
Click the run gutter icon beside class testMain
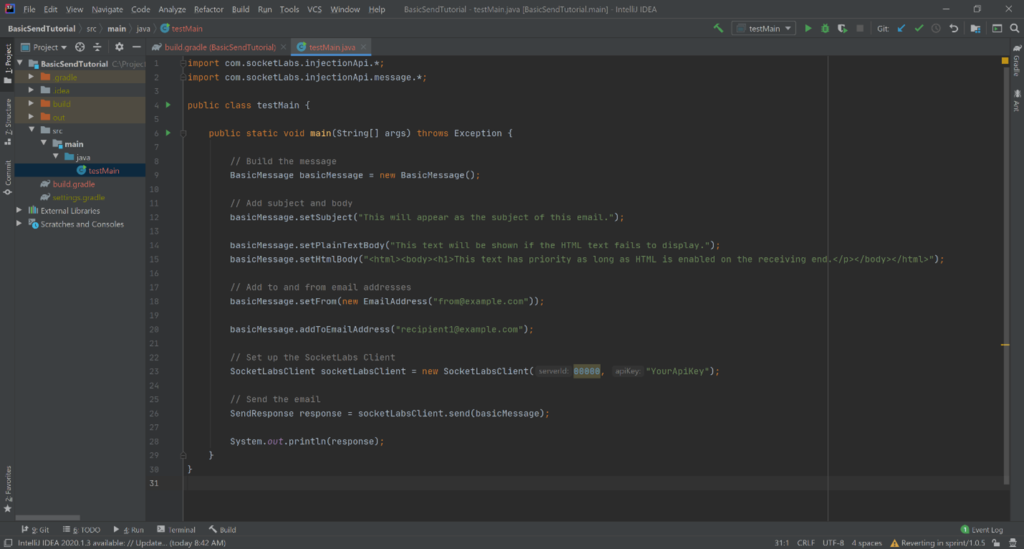coord(168,104)
